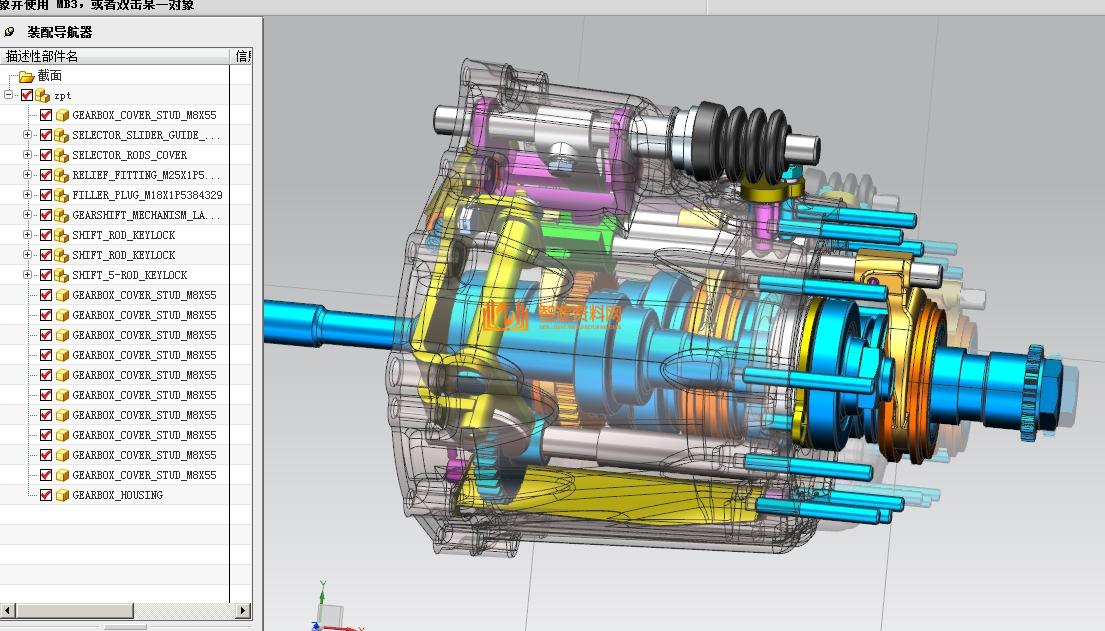
Task: Click the navigator scroll-right arrow
Action: [243, 610]
